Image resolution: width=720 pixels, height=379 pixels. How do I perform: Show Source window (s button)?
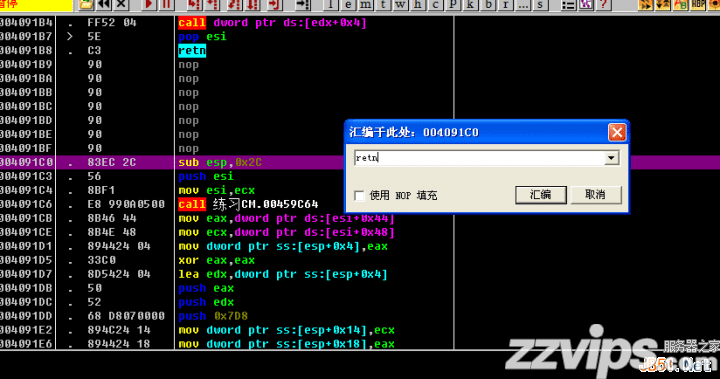(540, 5)
